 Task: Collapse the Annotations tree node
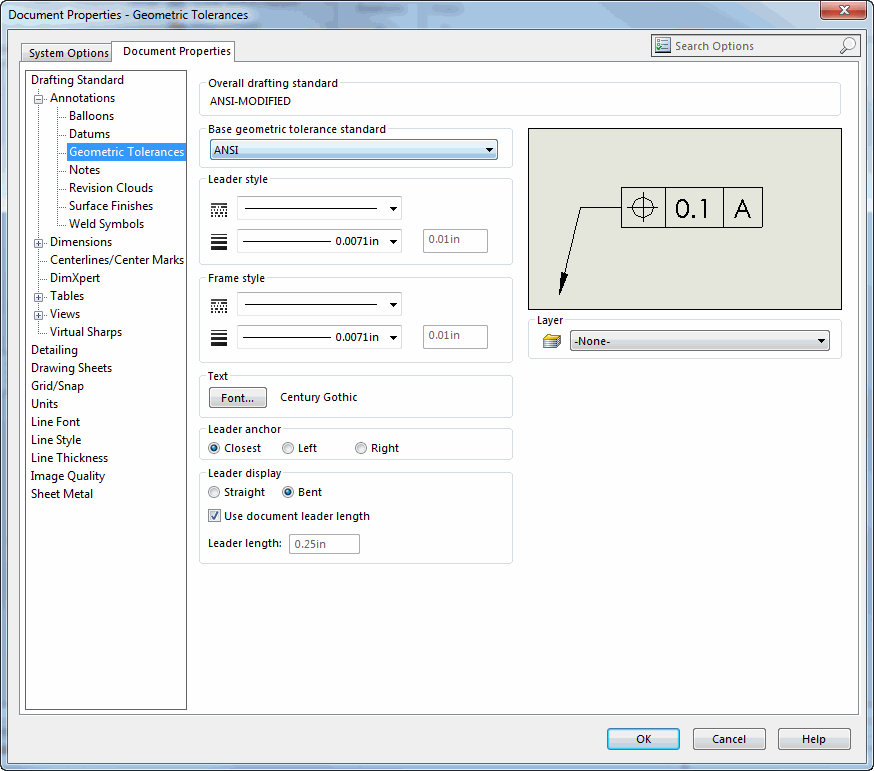pyautogui.click(x=38, y=99)
